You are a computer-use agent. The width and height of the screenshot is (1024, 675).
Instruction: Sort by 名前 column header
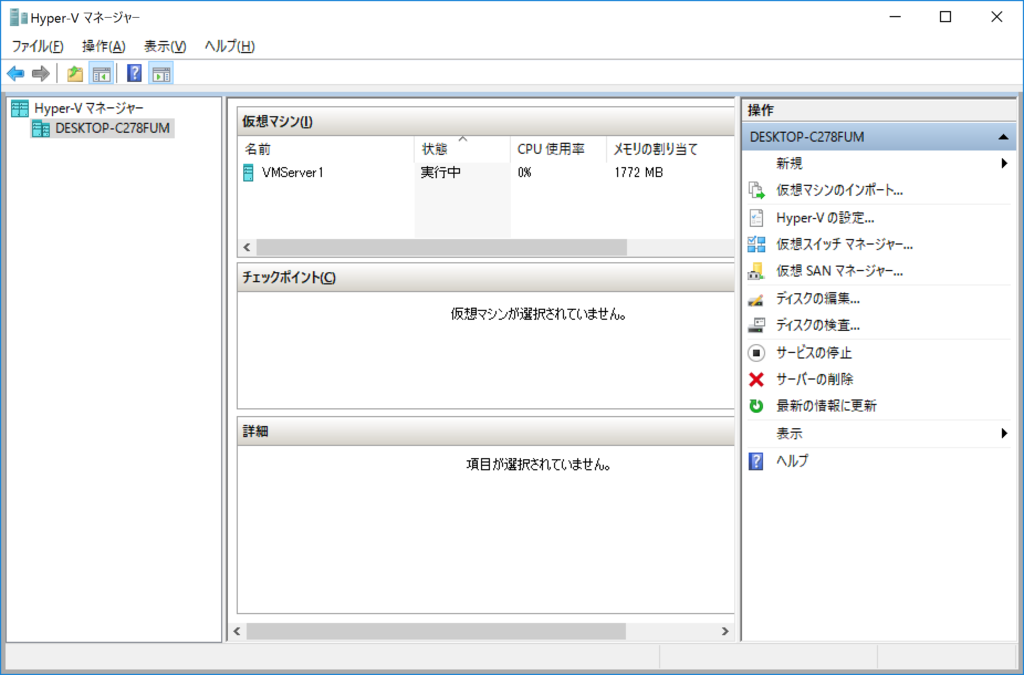(x=326, y=149)
